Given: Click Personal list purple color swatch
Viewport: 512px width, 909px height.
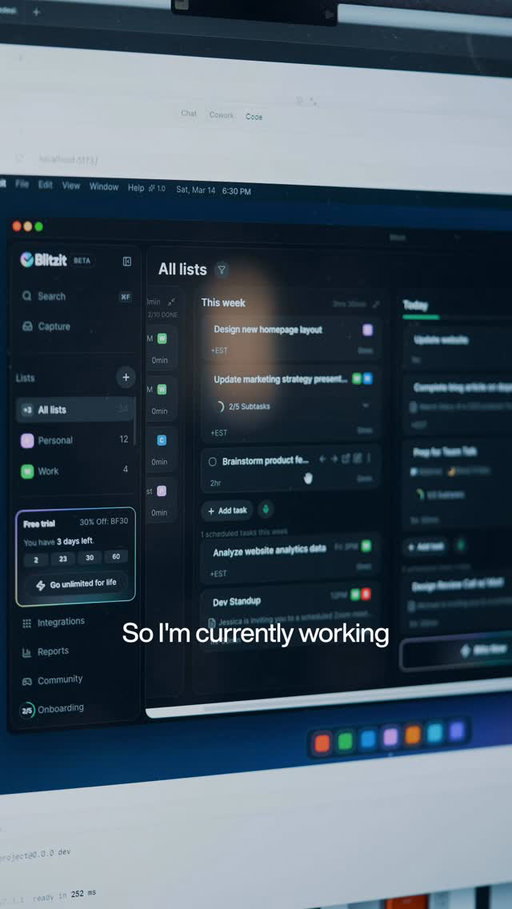Looking at the screenshot, I should pos(27,441).
